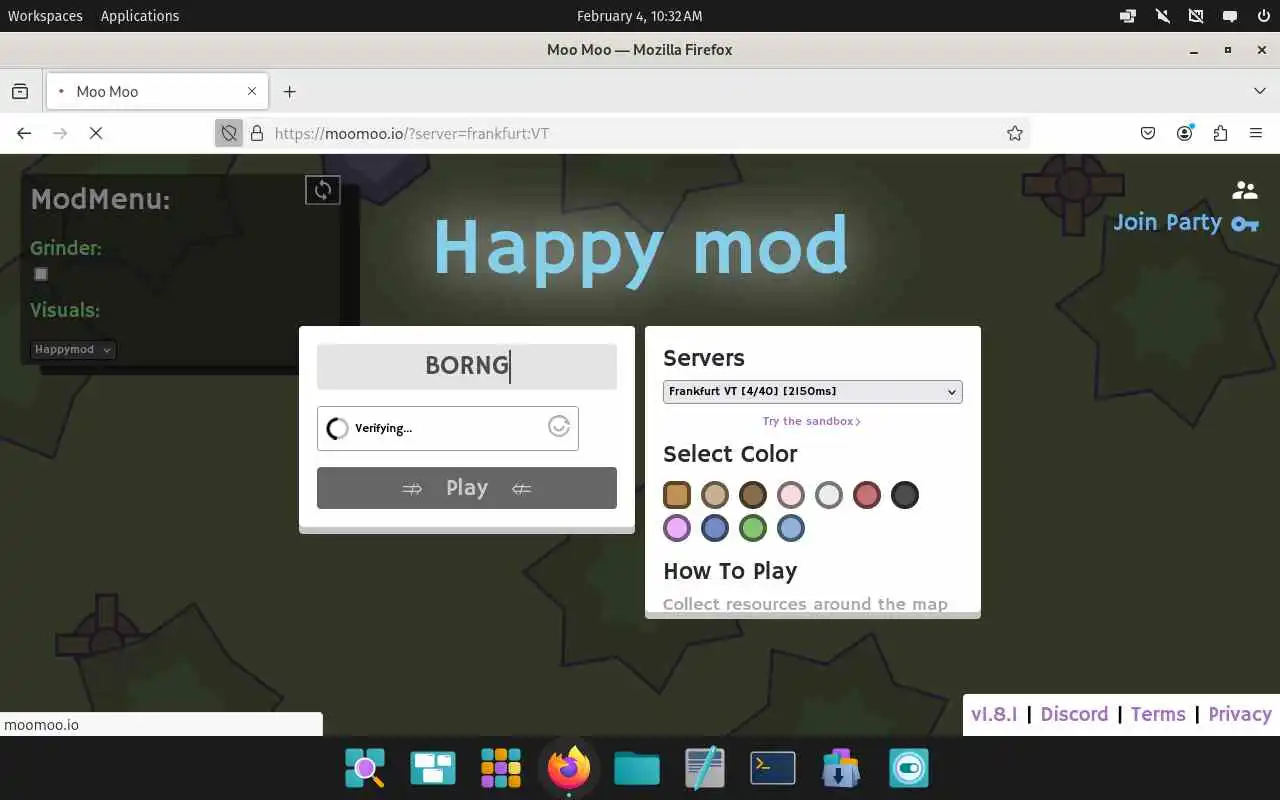This screenshot has height=800, width=1280.
Task: Open the Frankfurt VT server dropdown
Action: [x=812, y=391]
